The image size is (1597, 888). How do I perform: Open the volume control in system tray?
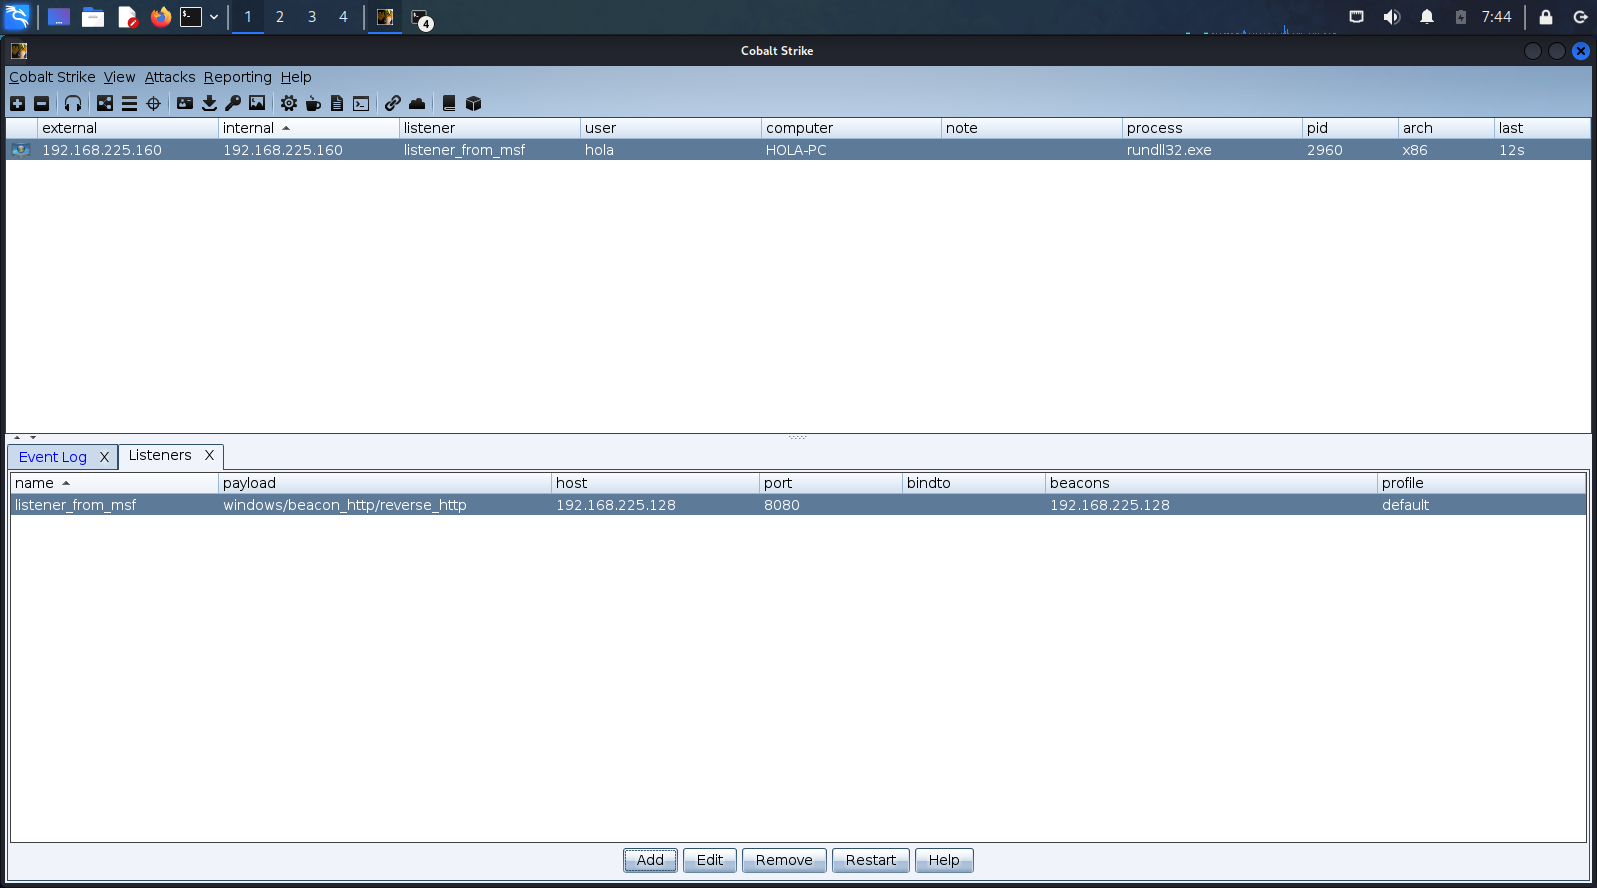click(x=1391, y=17)
